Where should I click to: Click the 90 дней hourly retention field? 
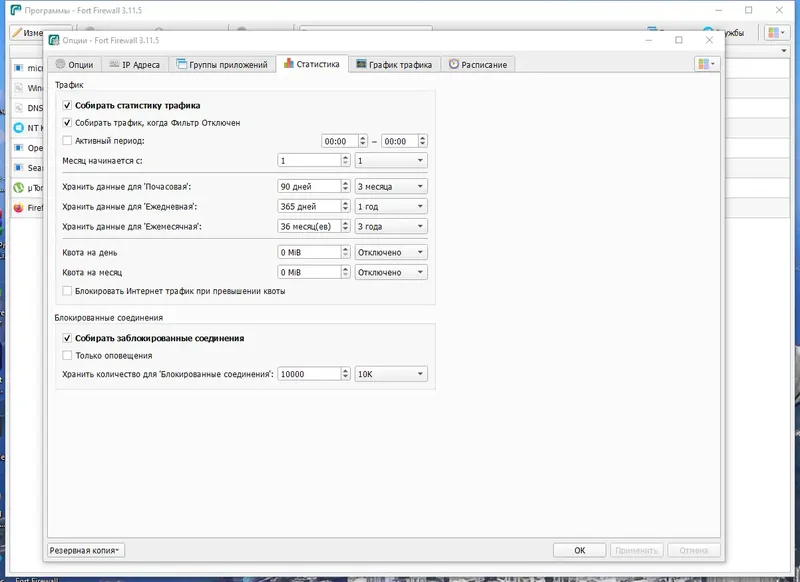(309, 187)
